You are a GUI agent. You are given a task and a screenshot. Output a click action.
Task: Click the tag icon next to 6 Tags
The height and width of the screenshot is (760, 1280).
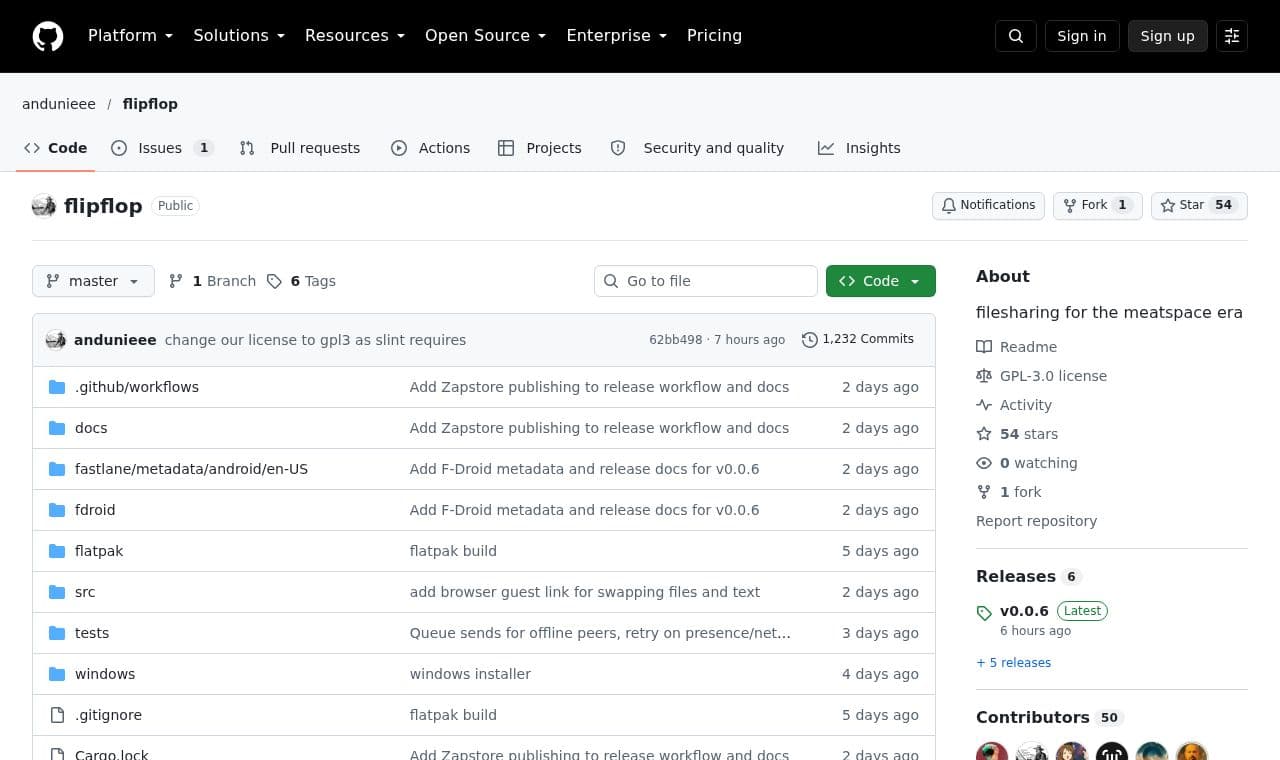274,281
